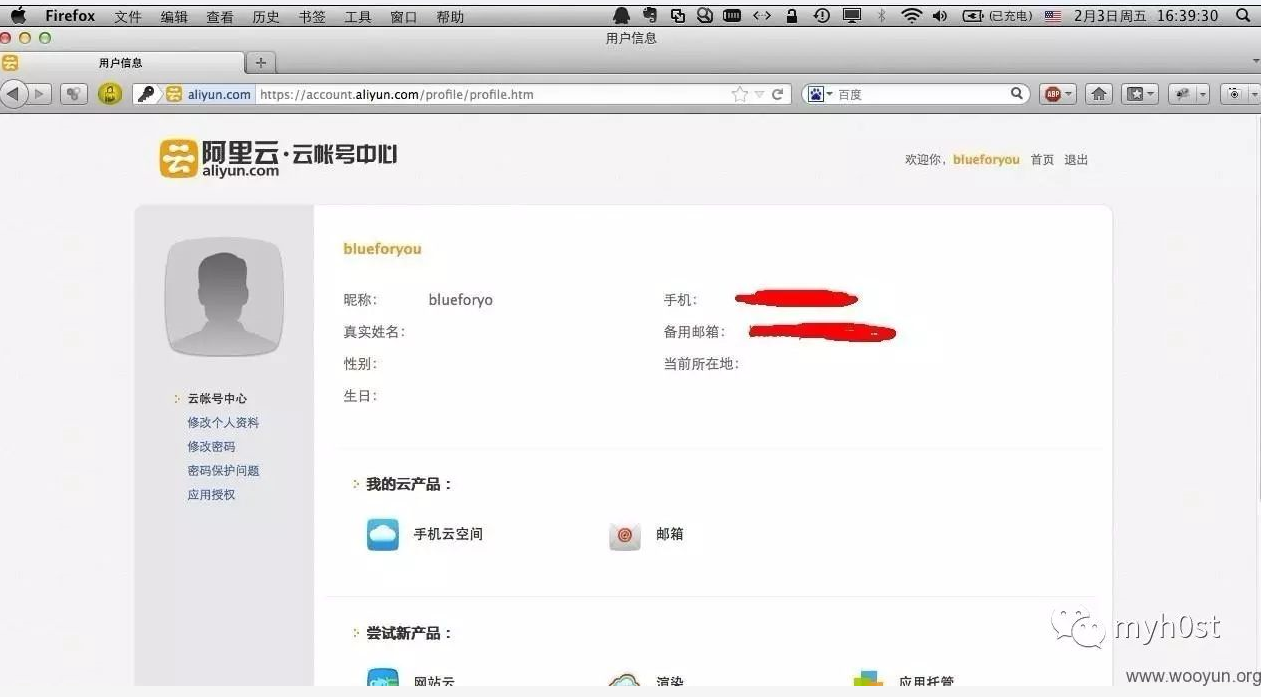The height and width of the screenshot is (697, 1261).
Task: Click the padlock icon in the menu bar
Action: [x=792, y=15]
